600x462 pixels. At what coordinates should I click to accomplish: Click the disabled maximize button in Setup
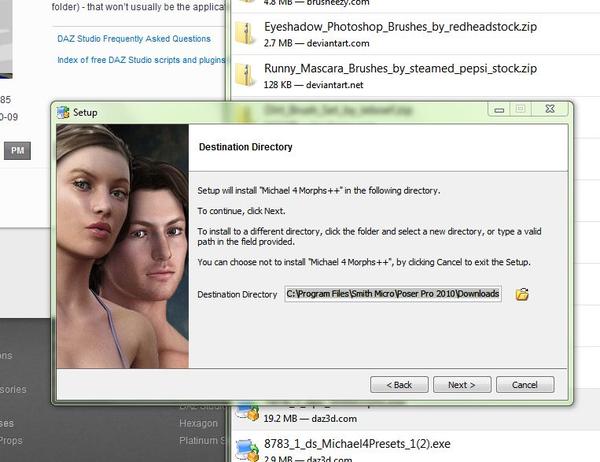pyautogui.click(x=520, y=109)
